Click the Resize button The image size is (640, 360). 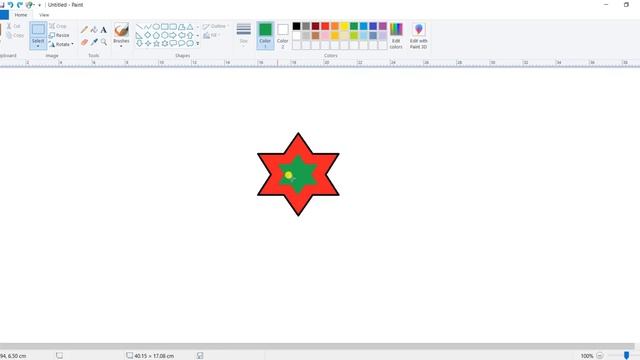59,36
